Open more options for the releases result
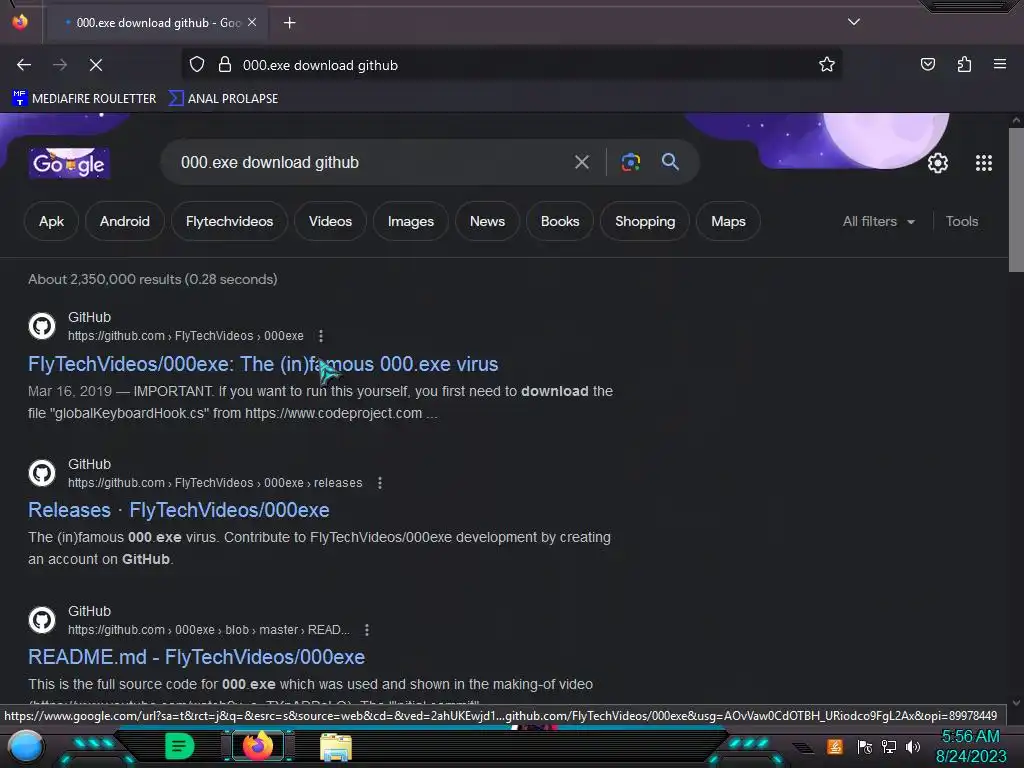 379,483
